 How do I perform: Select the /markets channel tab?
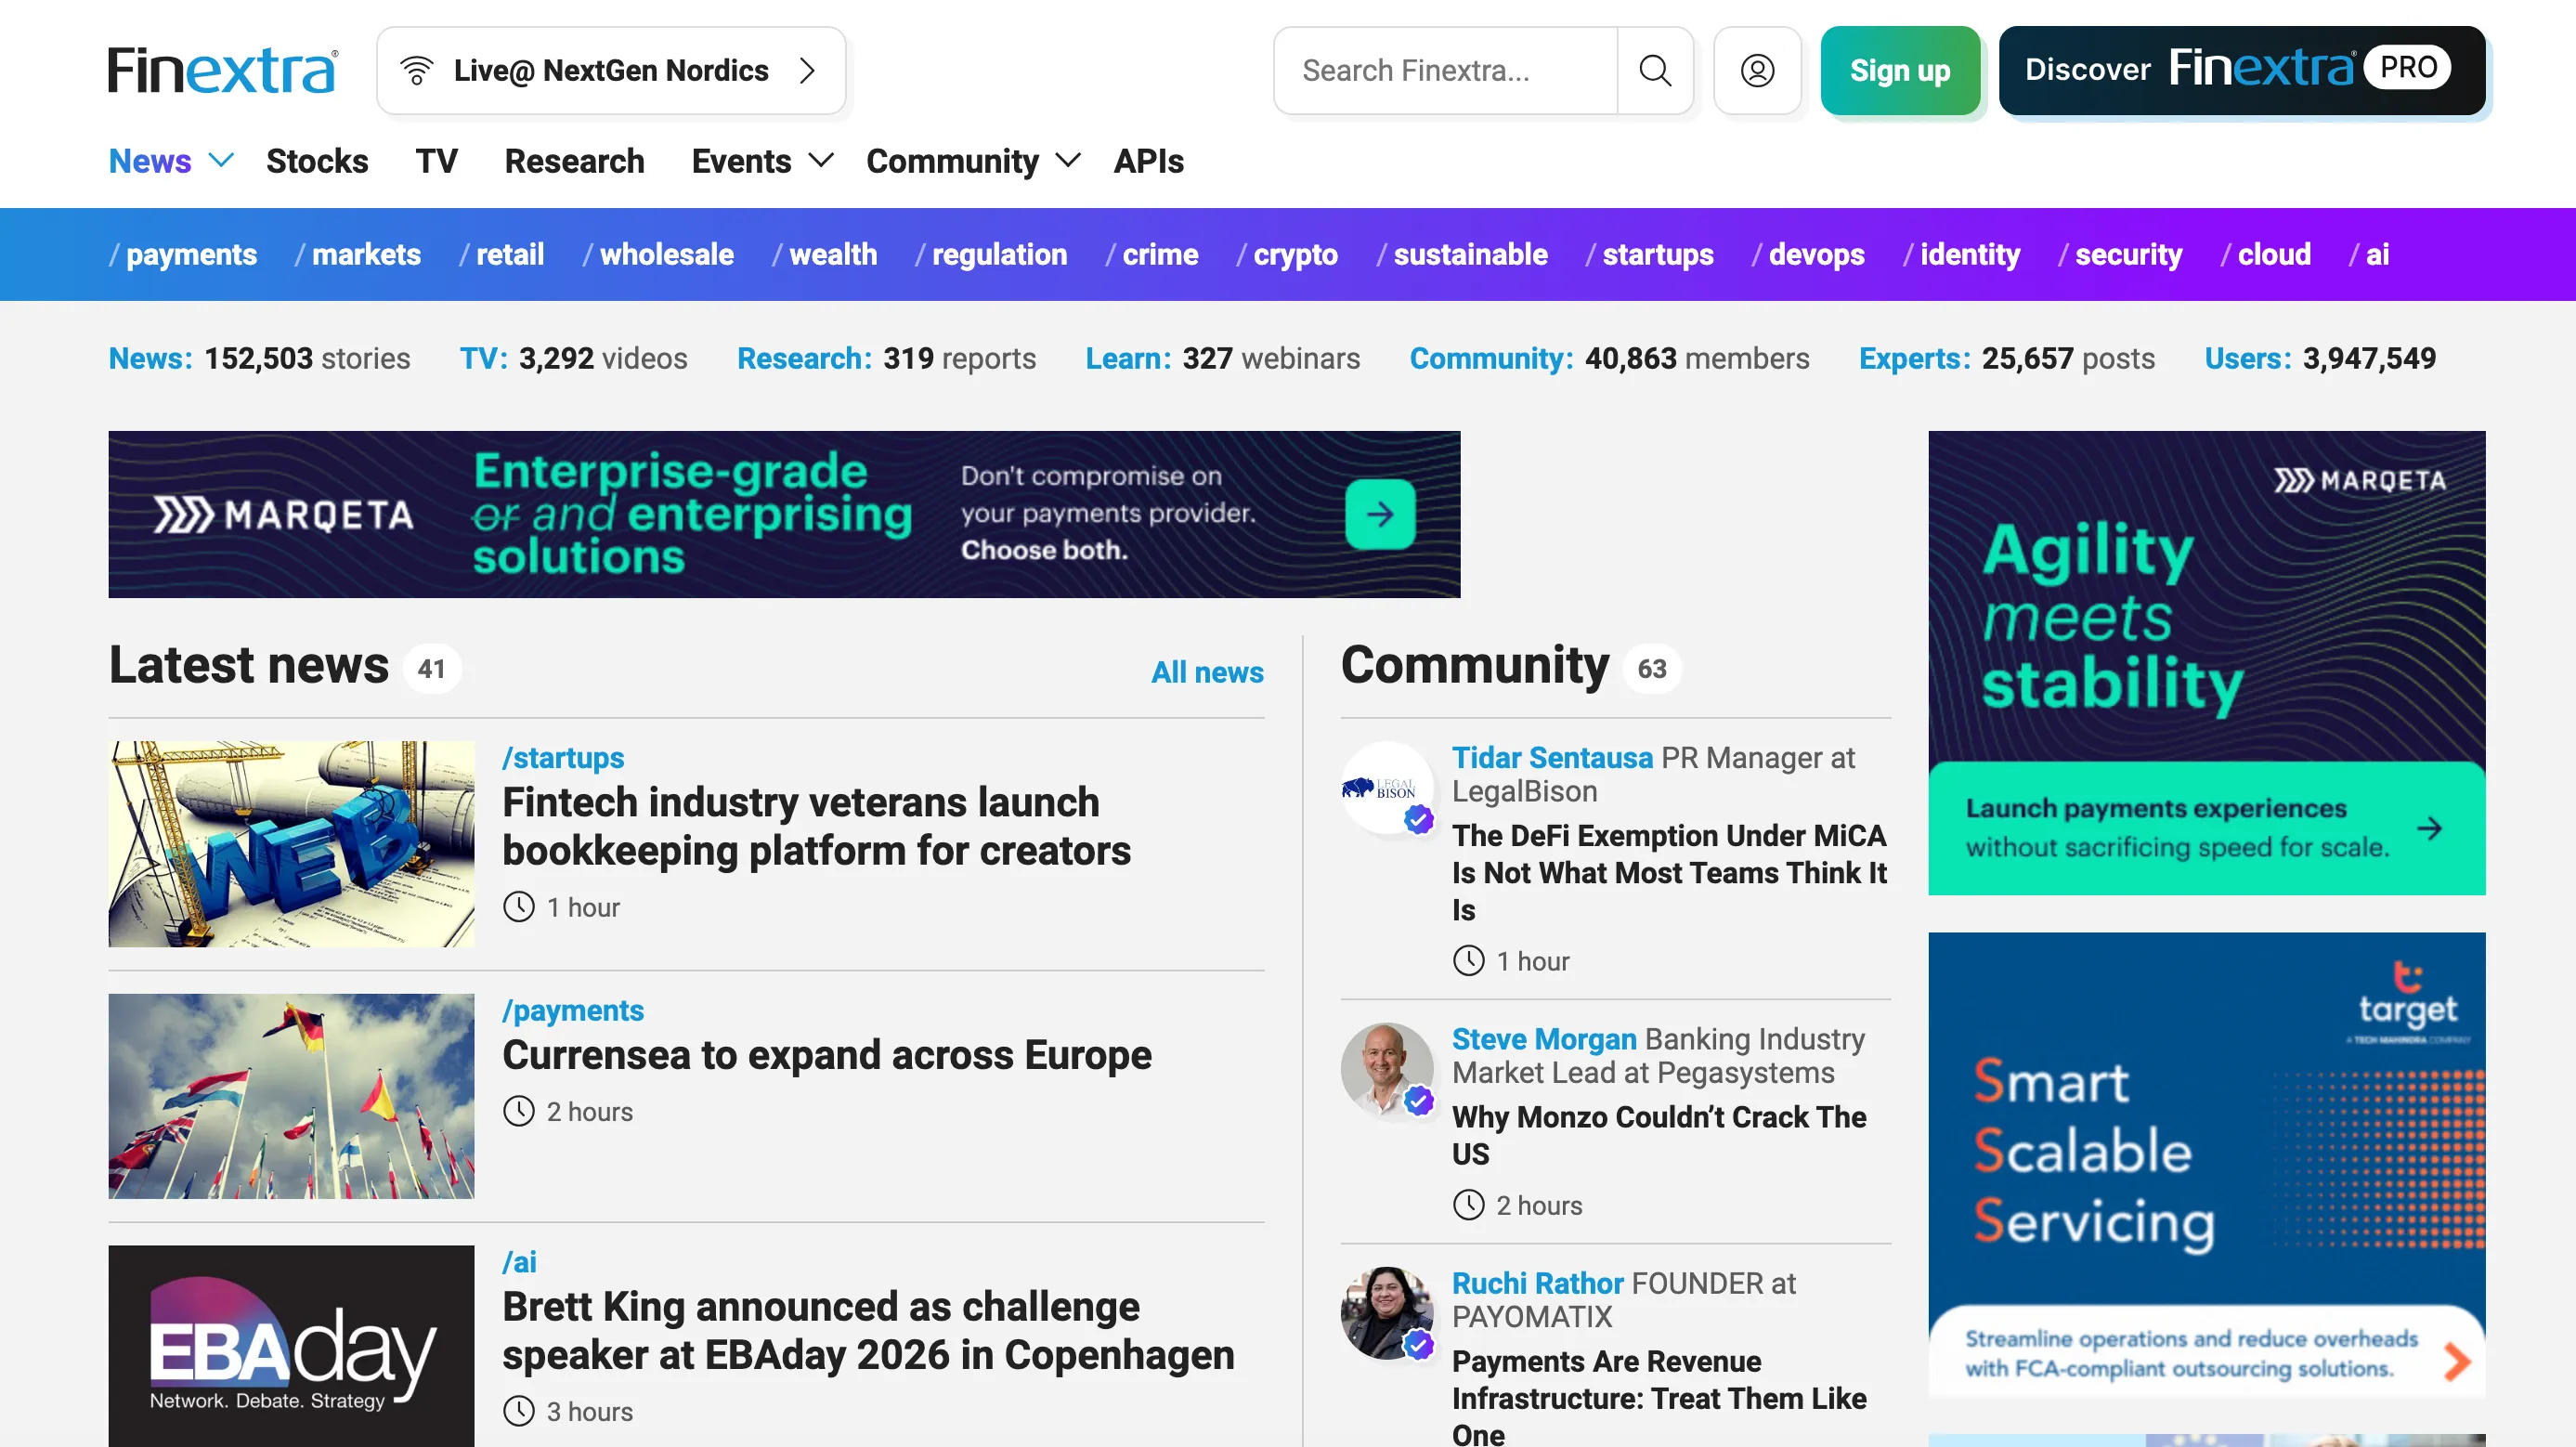(358, 254)
